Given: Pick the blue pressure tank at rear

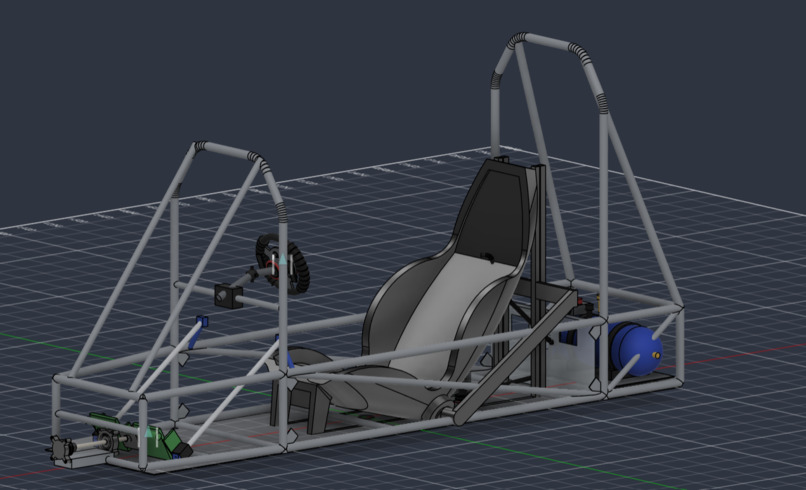Looking at the screenshot, I should (635, 349).
